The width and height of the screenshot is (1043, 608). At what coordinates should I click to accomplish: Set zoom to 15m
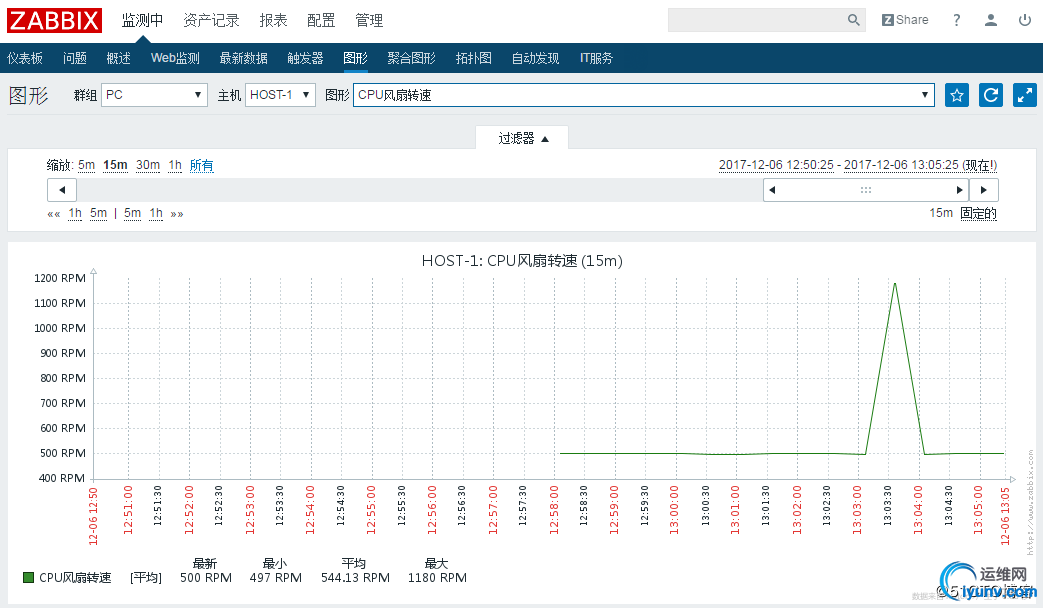115,165
